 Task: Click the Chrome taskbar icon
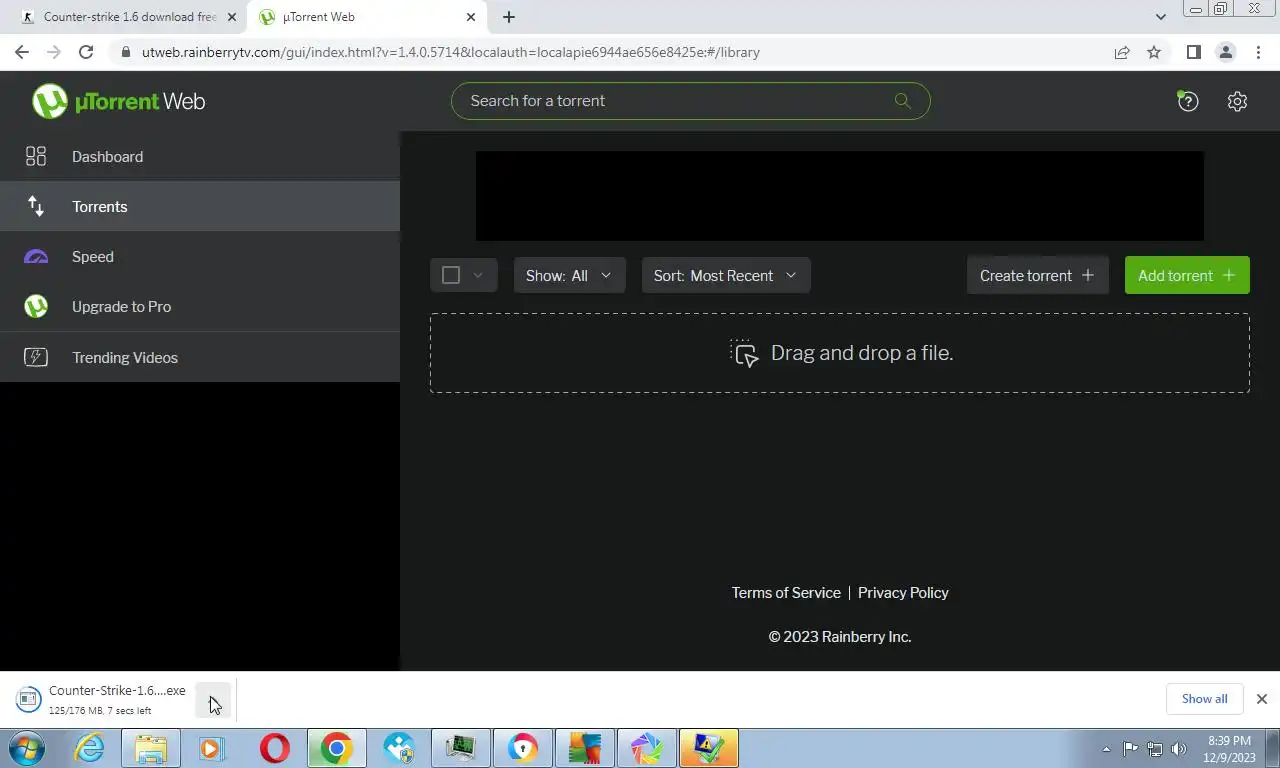pyautogui.click(x=337, y=748)
